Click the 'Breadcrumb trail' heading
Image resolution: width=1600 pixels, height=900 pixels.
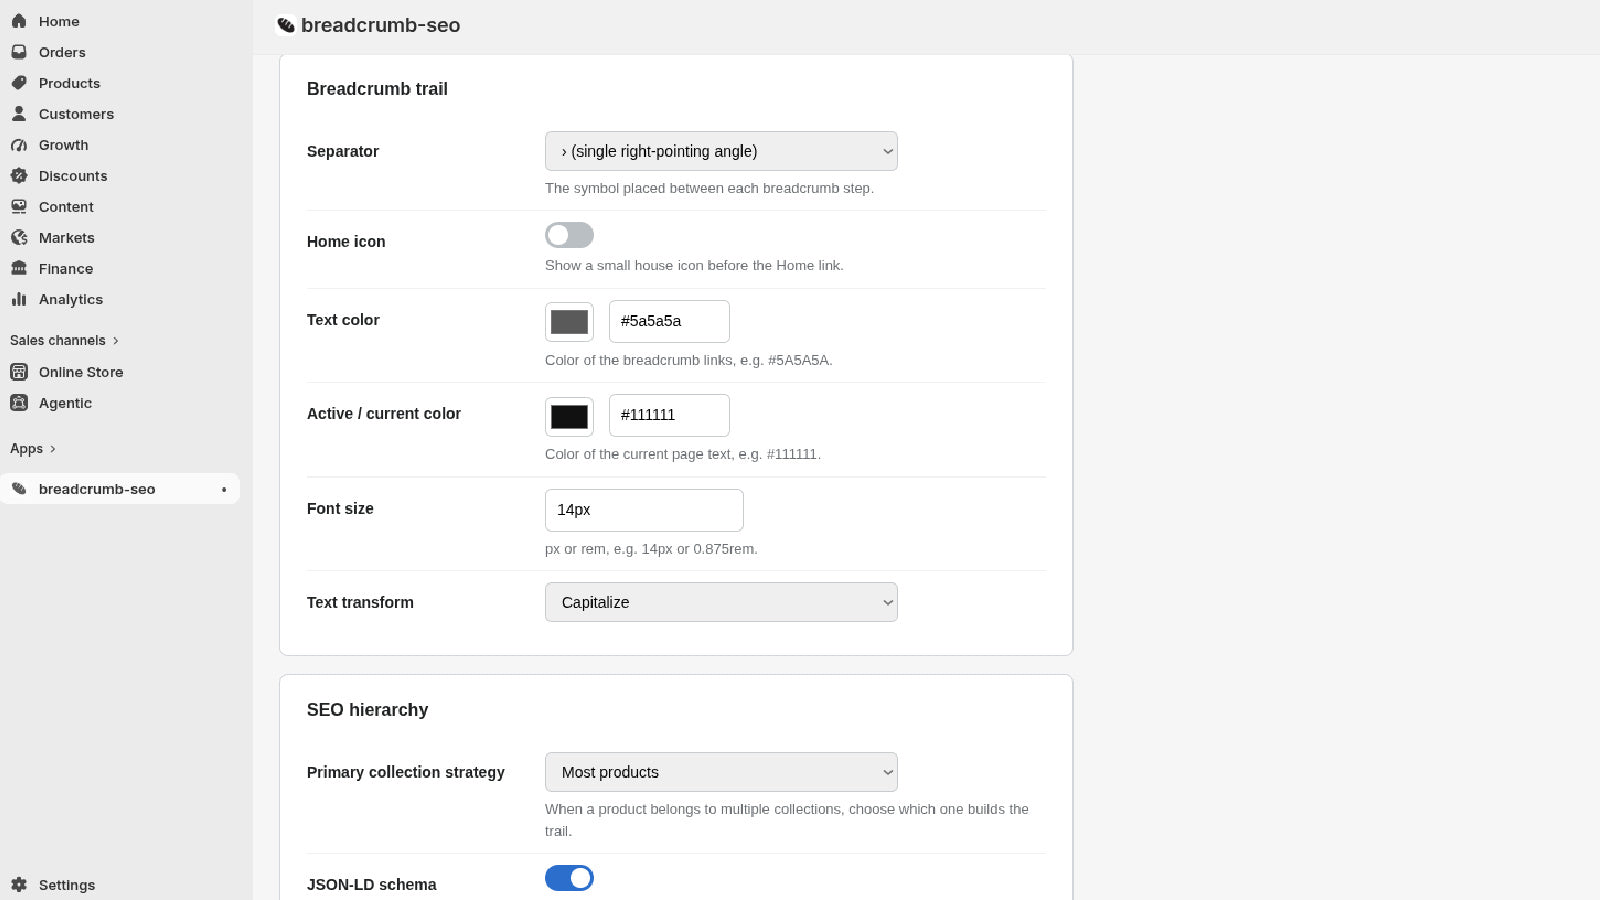tap(377, 89)
